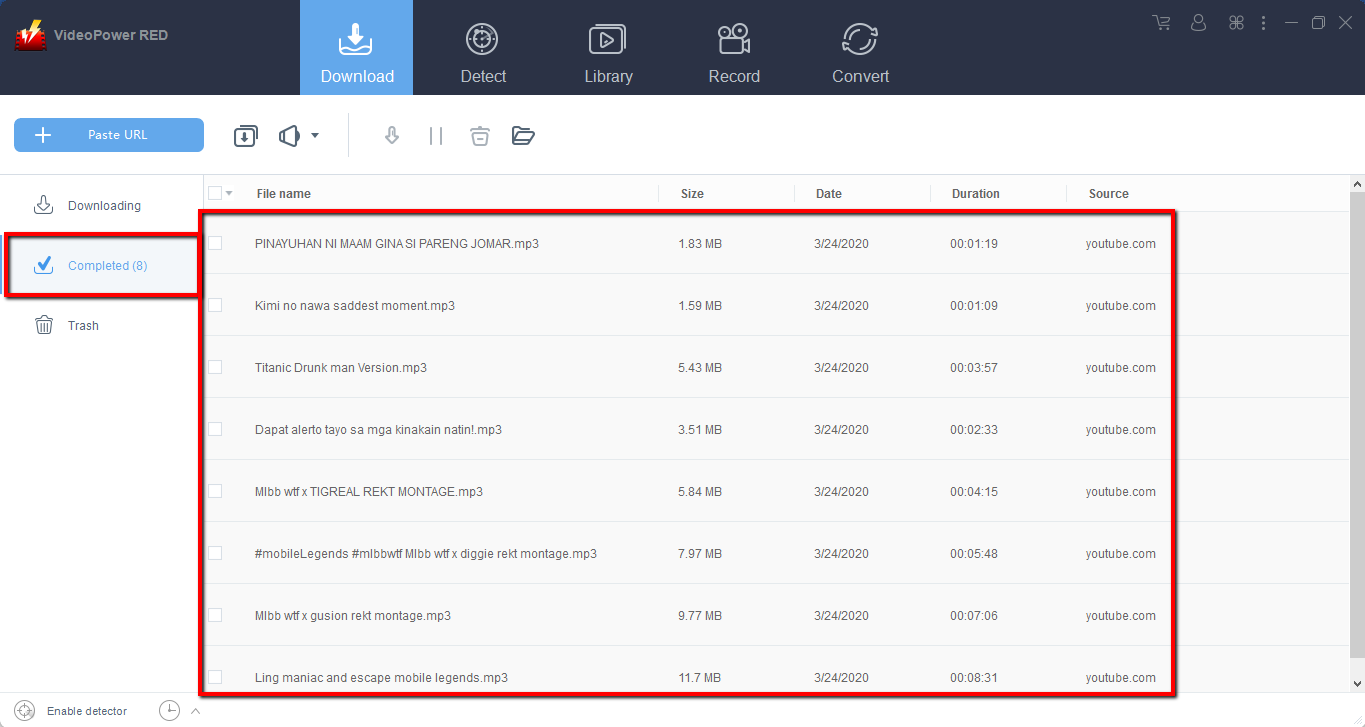Expand the panel arrow beside the clock
Viewport: 1365px width, 727px height.
(x=196, y=711)
